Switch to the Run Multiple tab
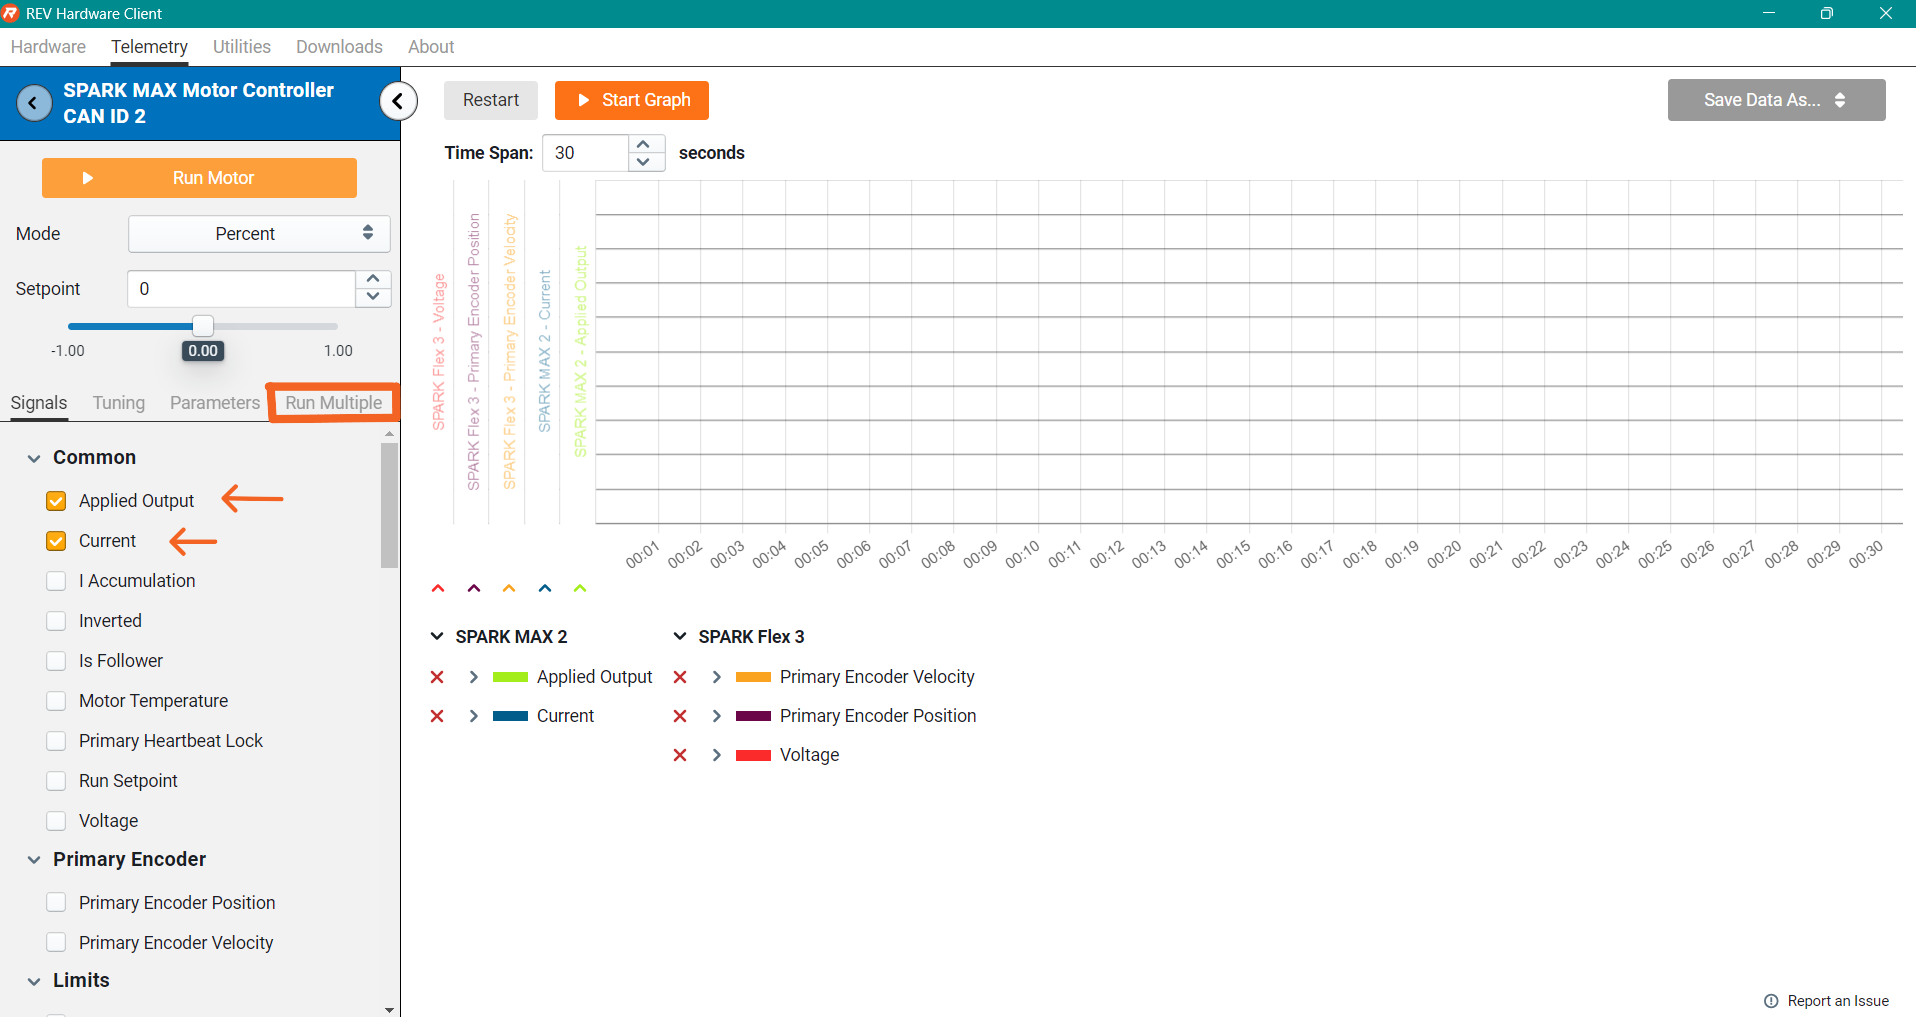 (x=333, y=403)
